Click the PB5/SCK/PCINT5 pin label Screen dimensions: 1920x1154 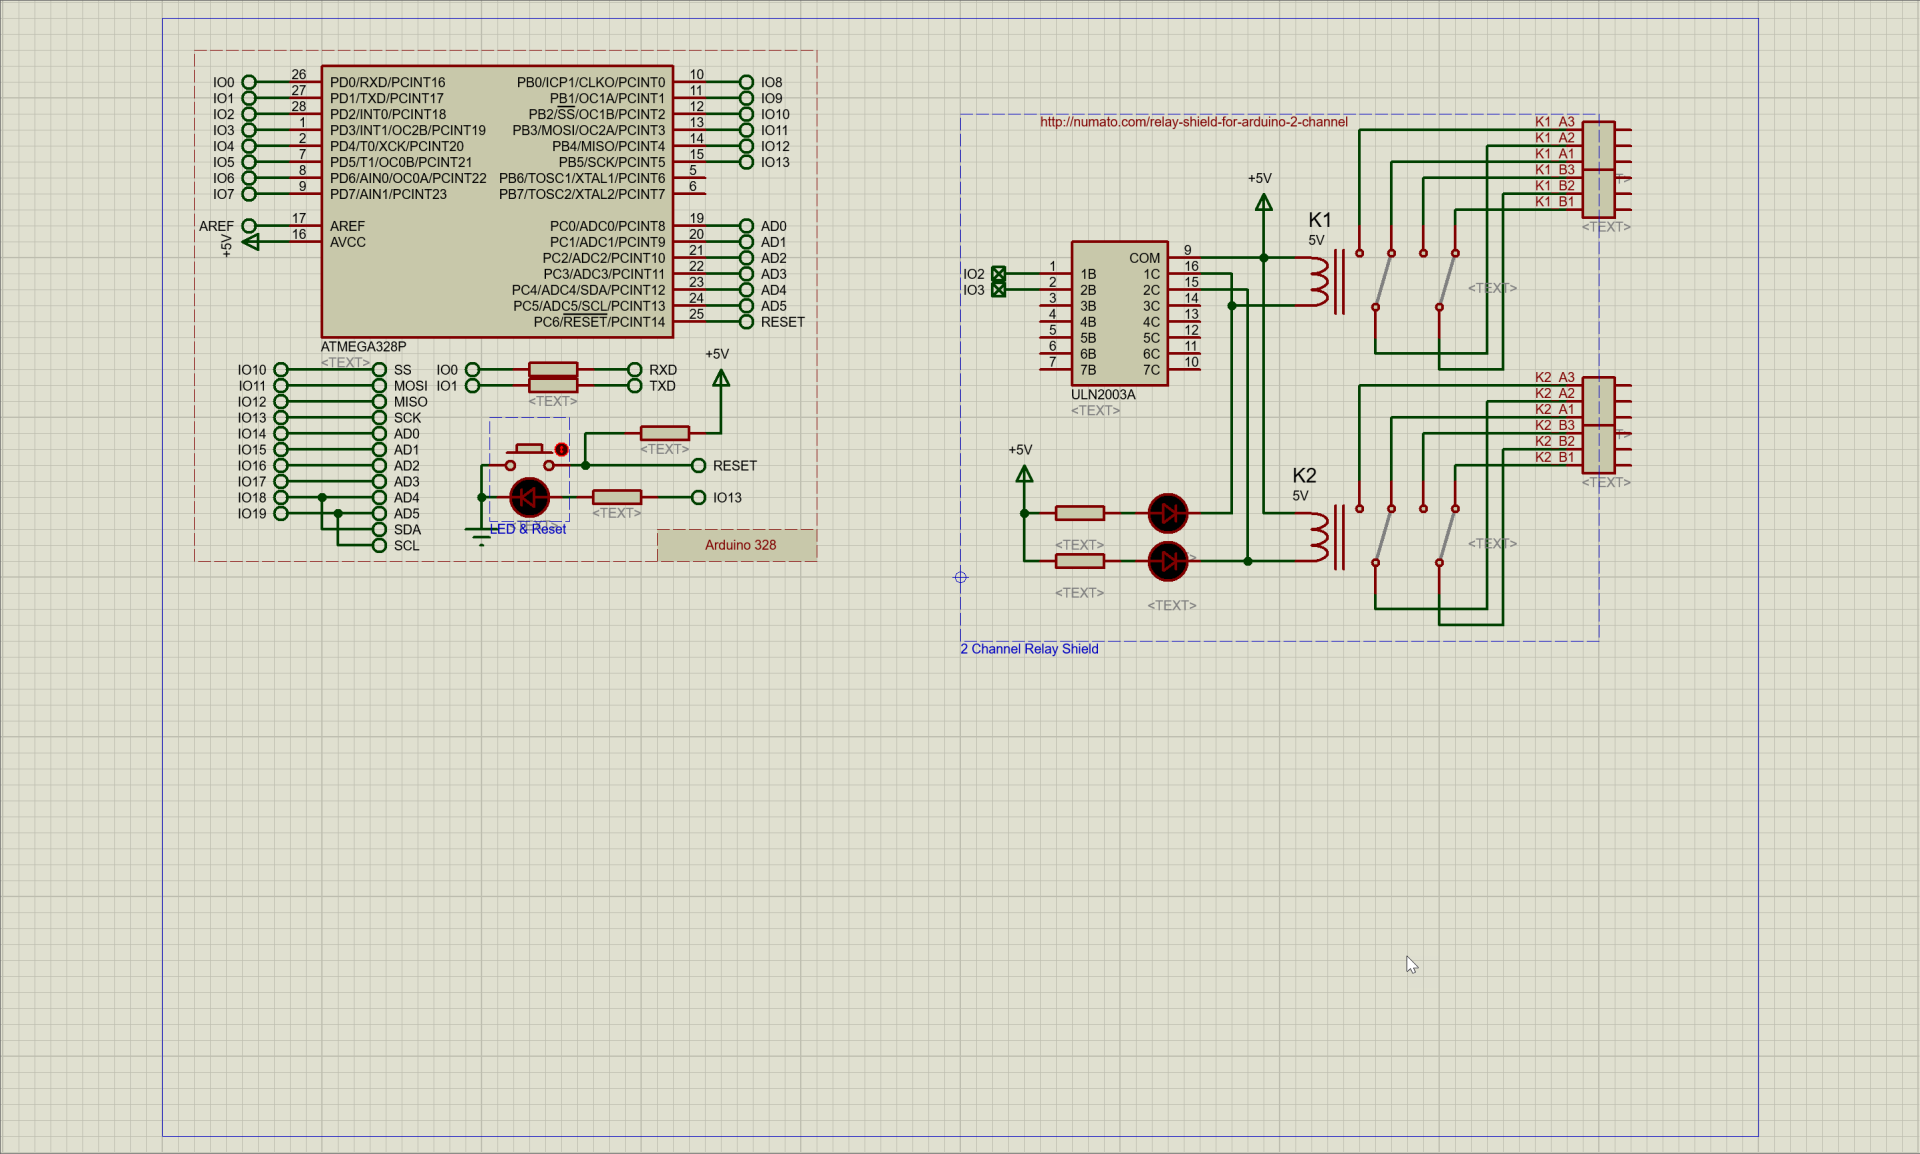611,162
